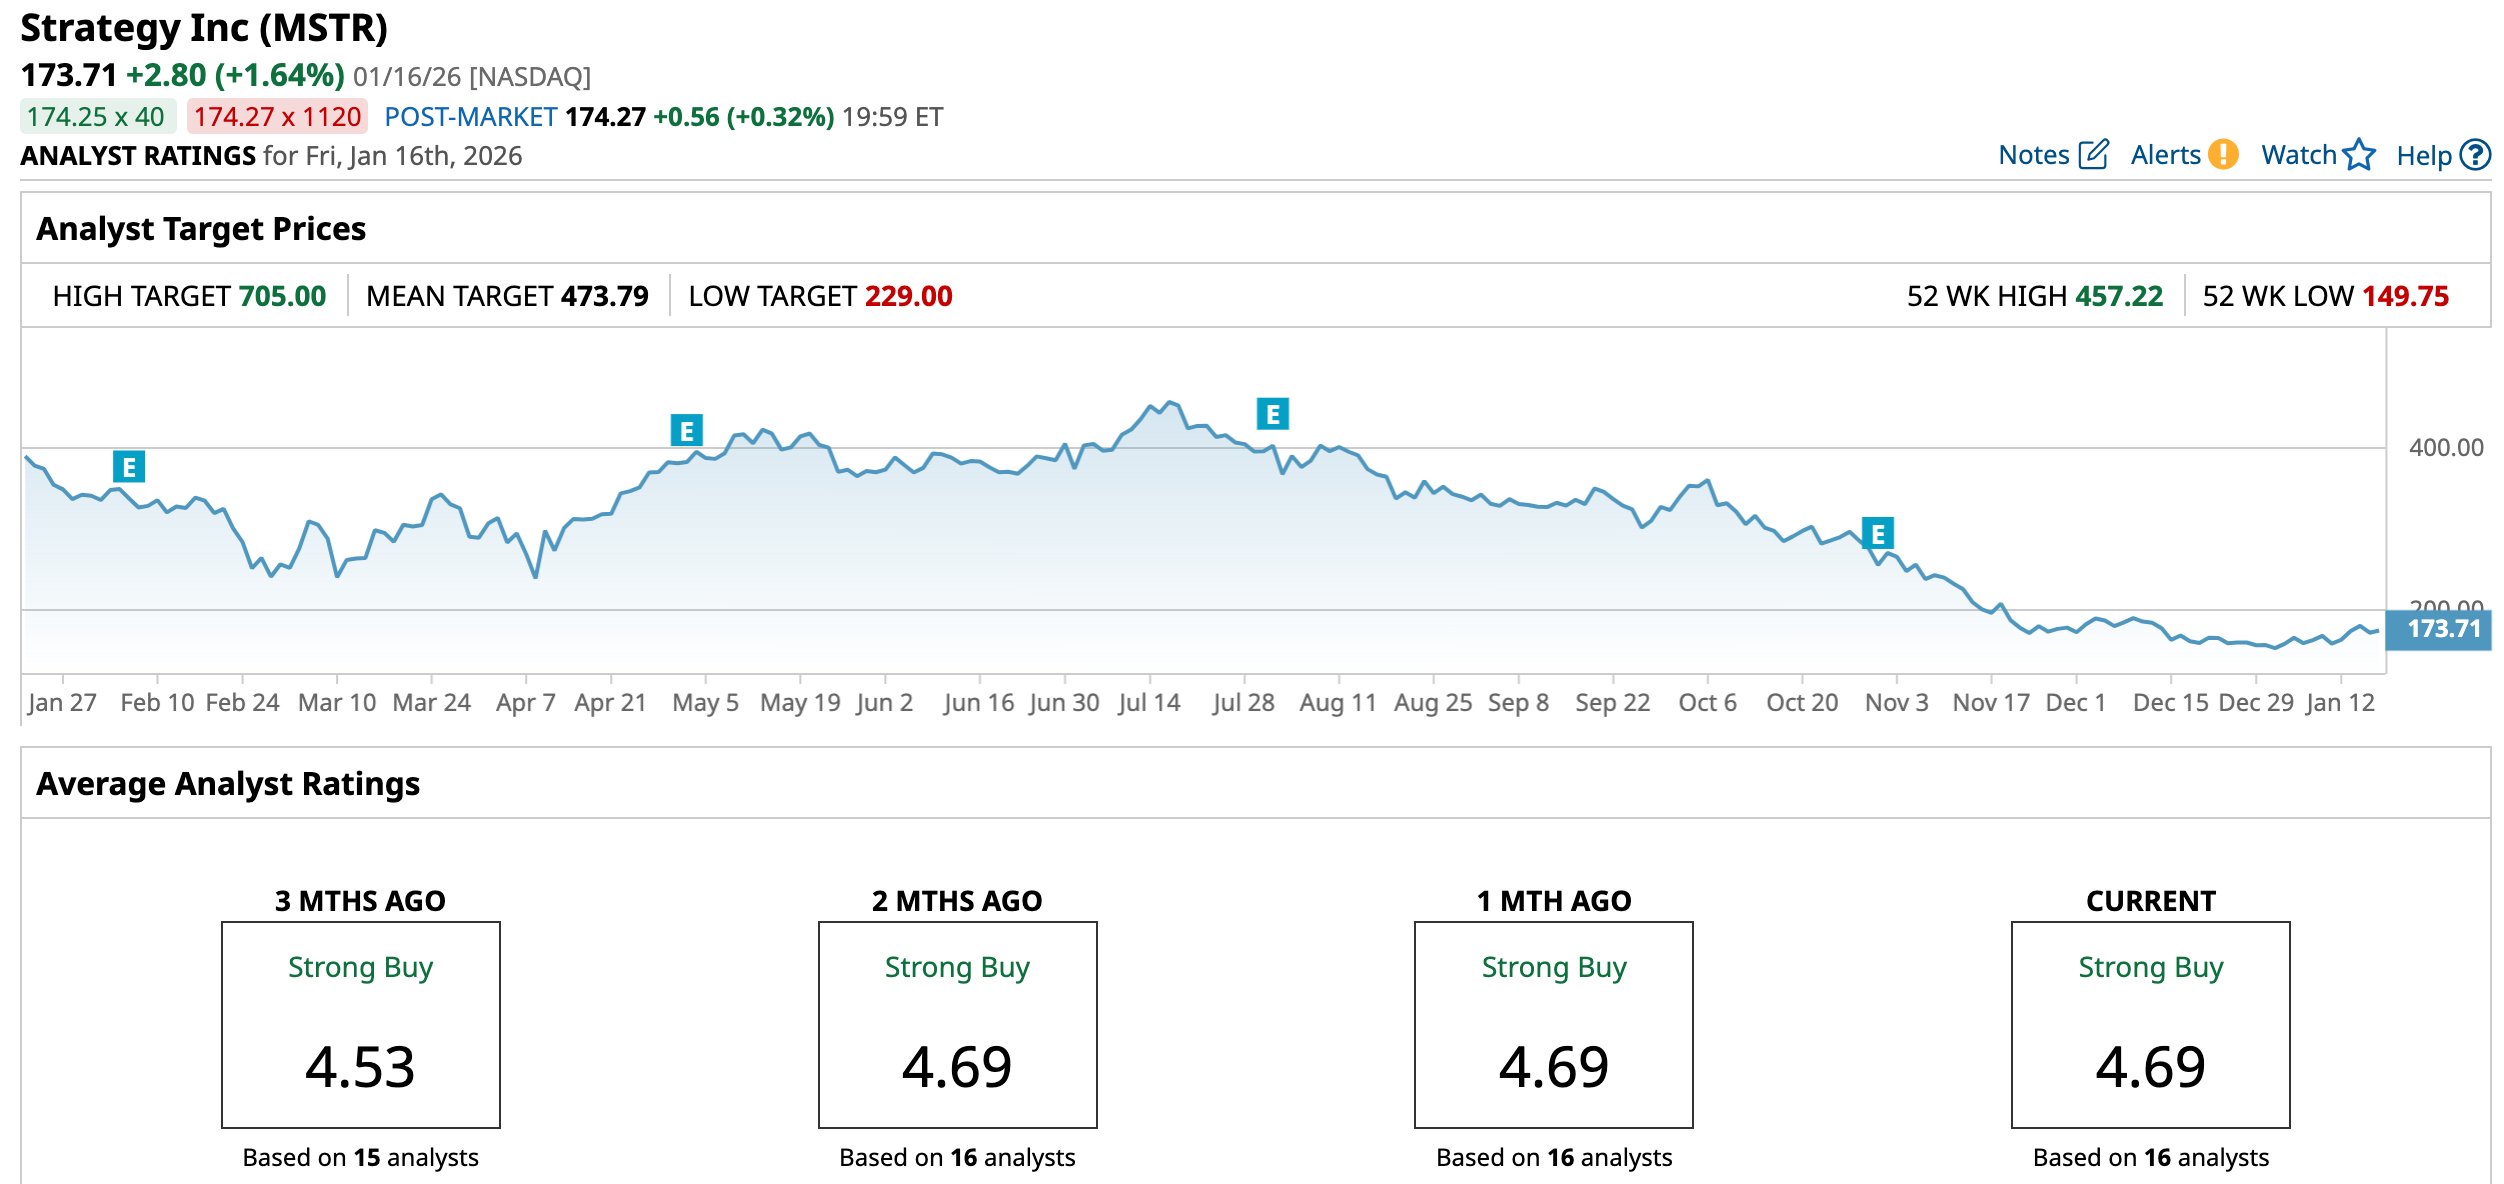Select the CURRENT Strong Buy rating box
Viewport: 2504px width, 1184px height.
[2150, 1025]
